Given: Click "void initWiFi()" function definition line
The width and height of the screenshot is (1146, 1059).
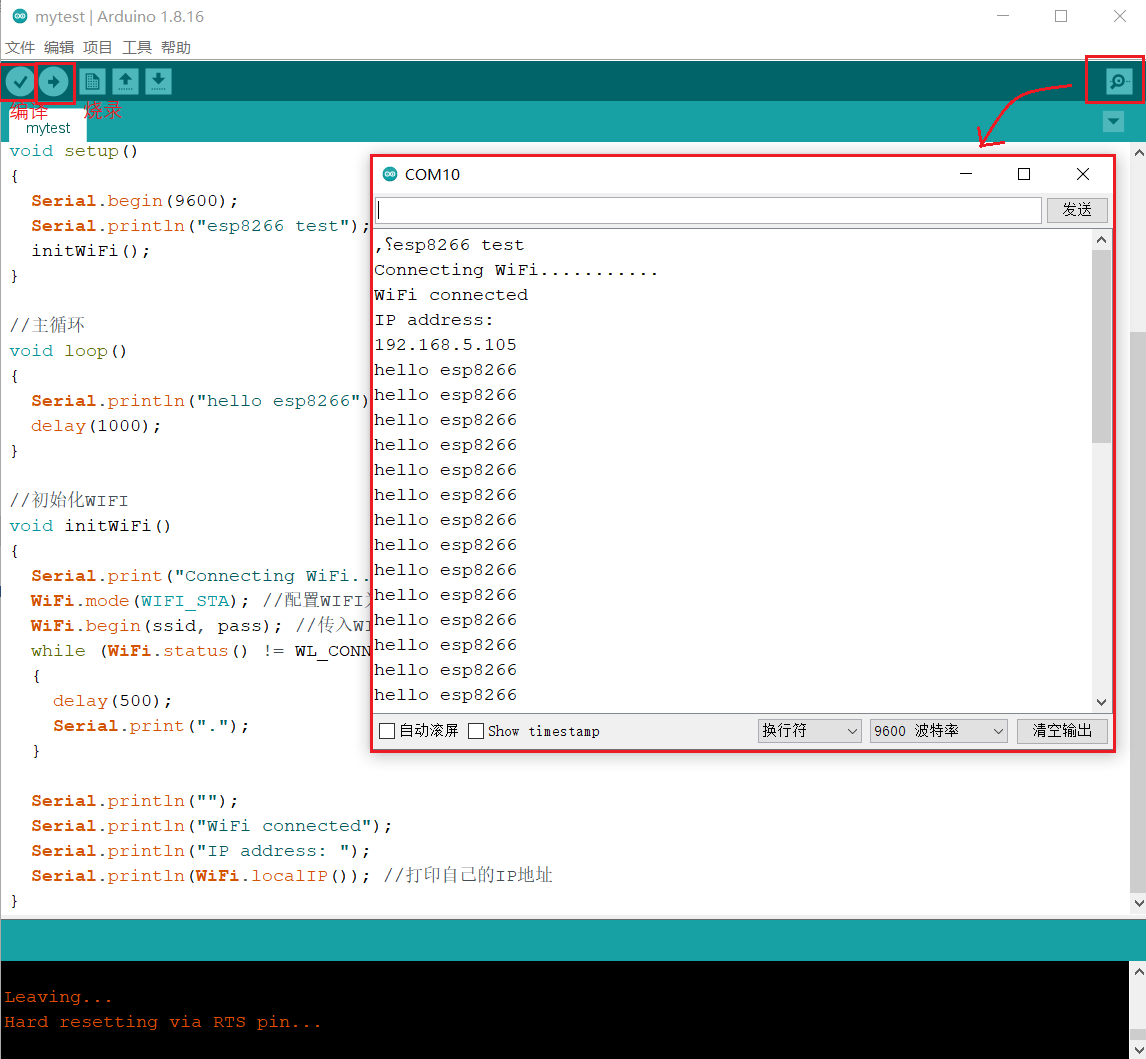Looking at the screenshot, I should point(90,526).
